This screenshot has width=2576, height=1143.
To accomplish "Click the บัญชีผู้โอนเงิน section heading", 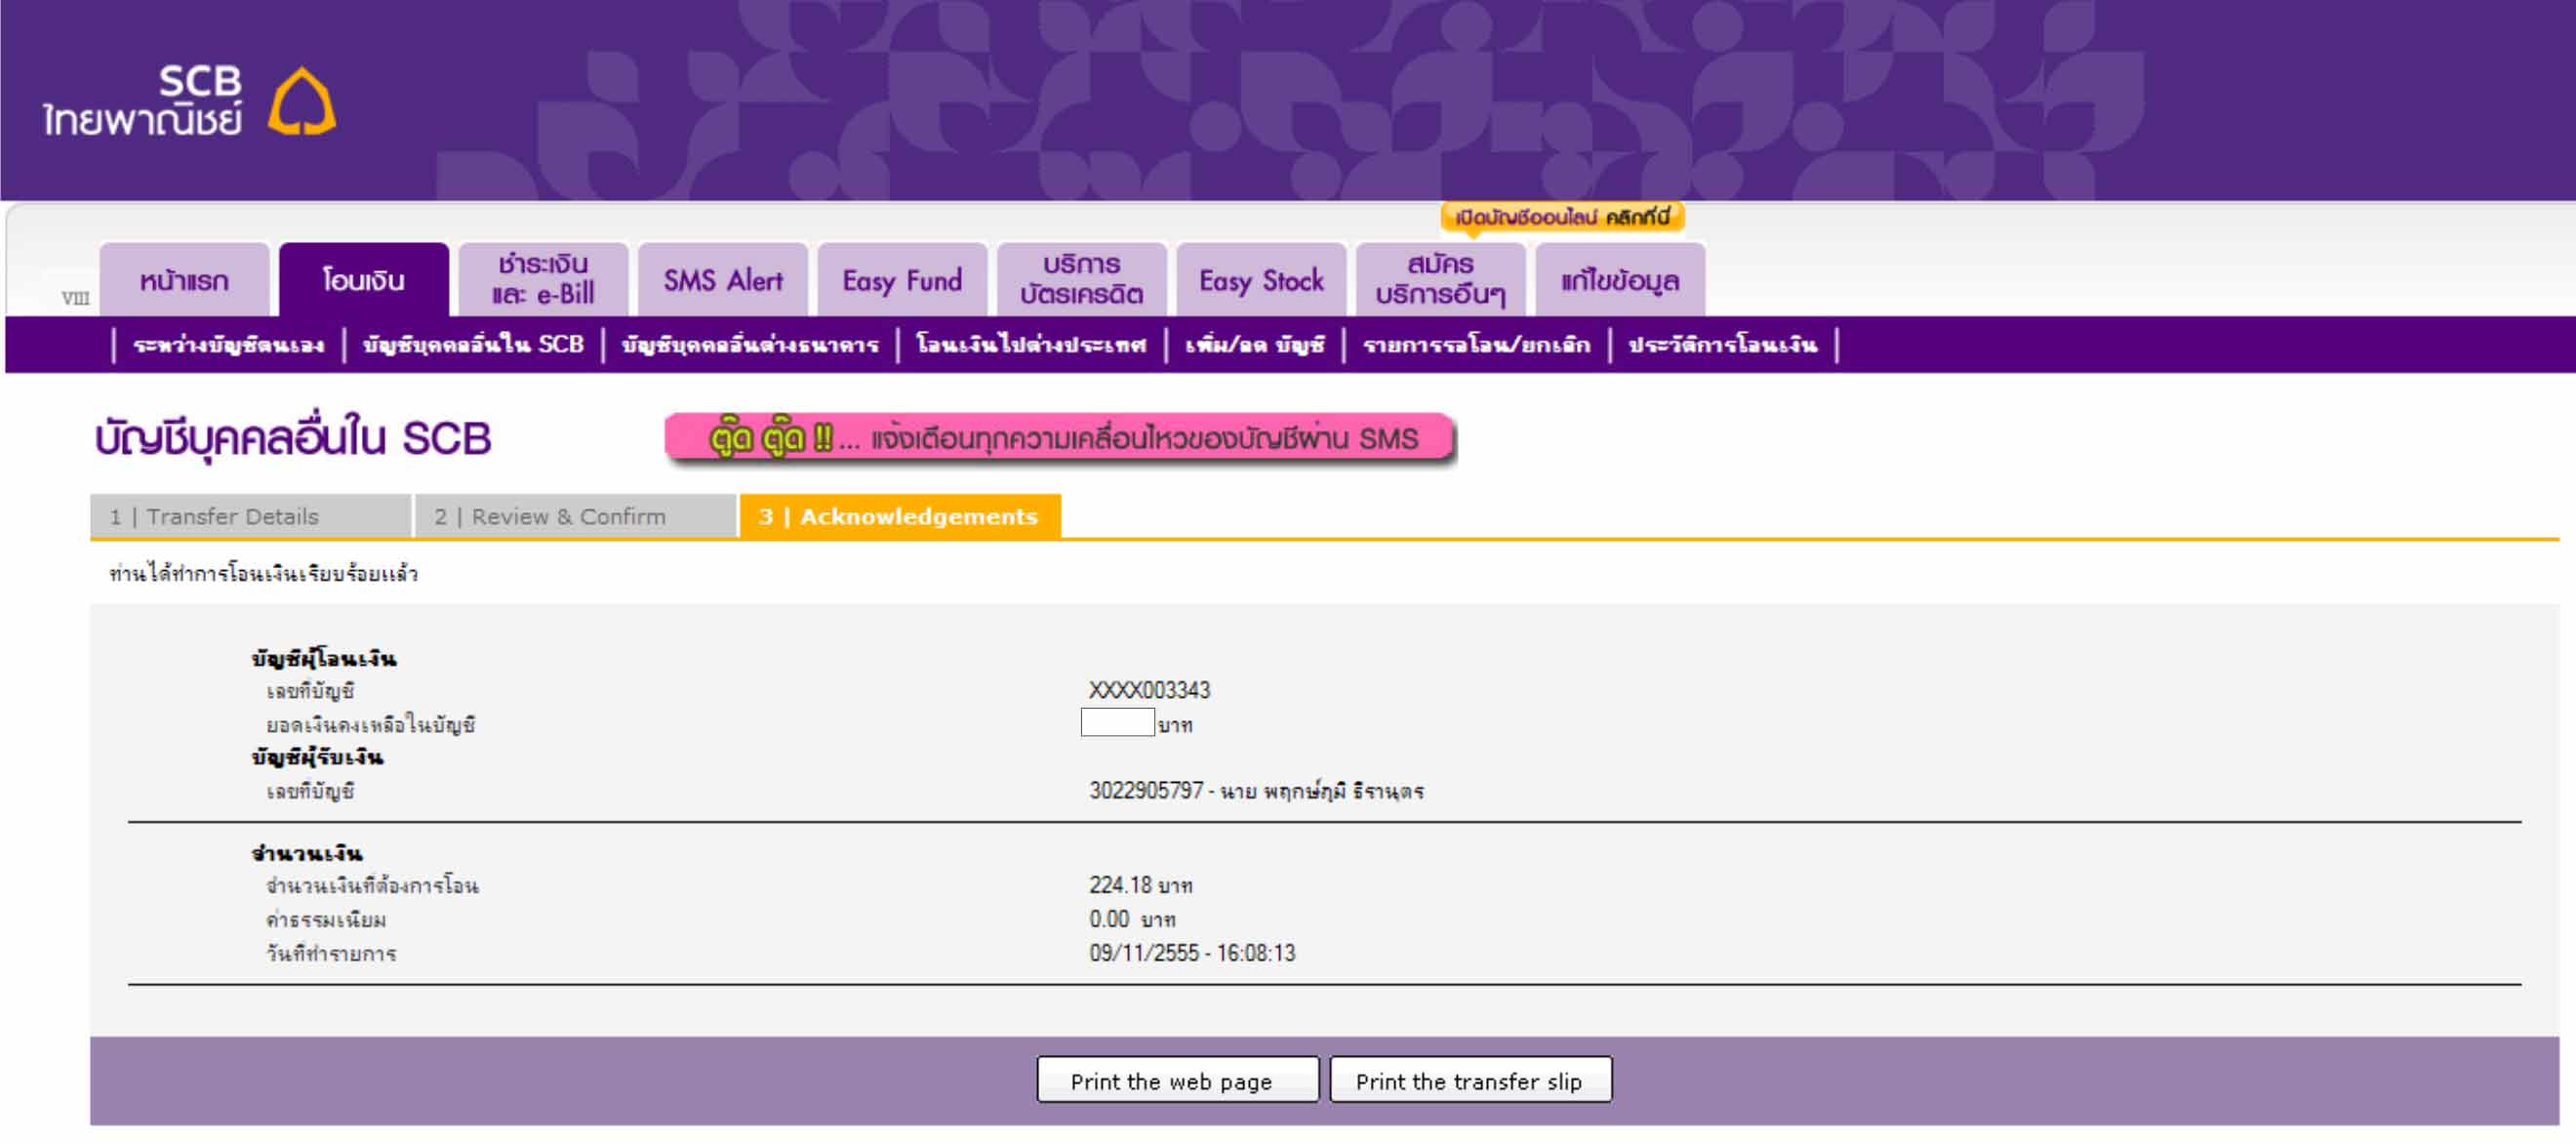I will (x=324, y=658).
